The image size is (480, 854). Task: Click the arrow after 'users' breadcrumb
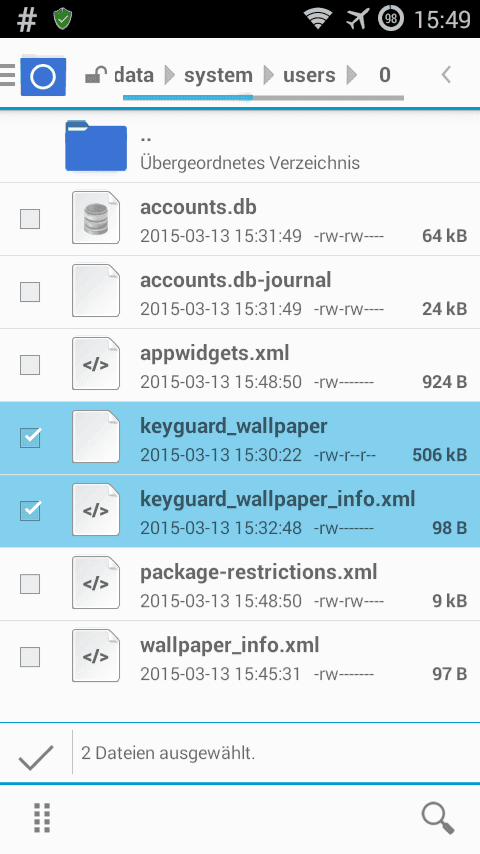[352, 75]
